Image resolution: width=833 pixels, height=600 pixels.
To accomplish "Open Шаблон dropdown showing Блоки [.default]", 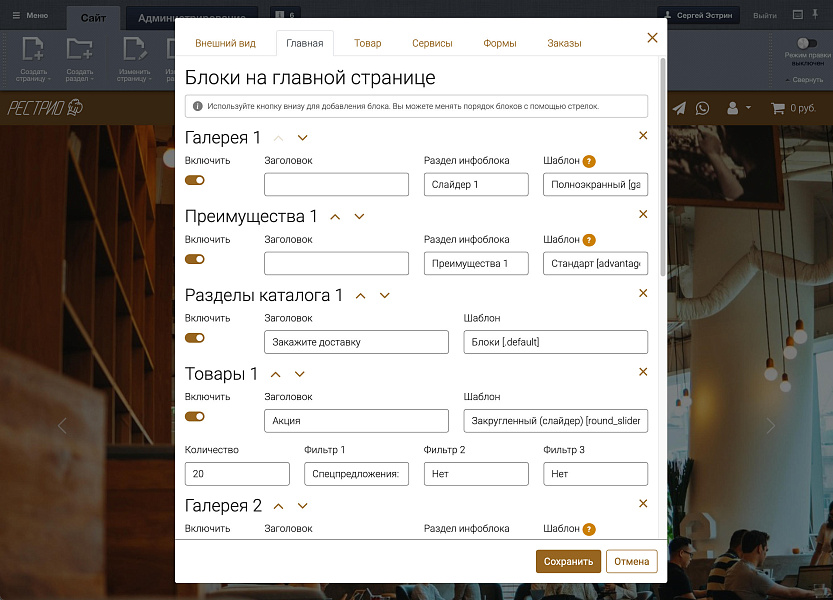I will coord(555,342).
